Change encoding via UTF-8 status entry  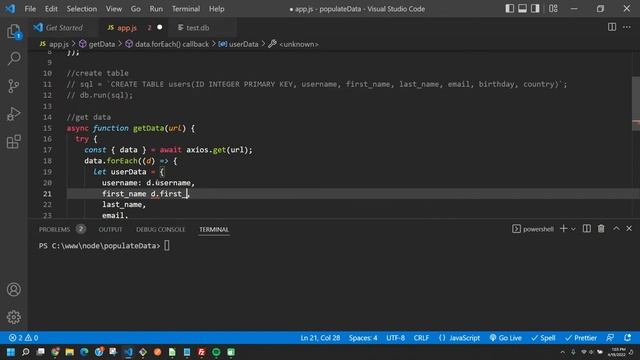pyautogui.click(x=396, y=338)
